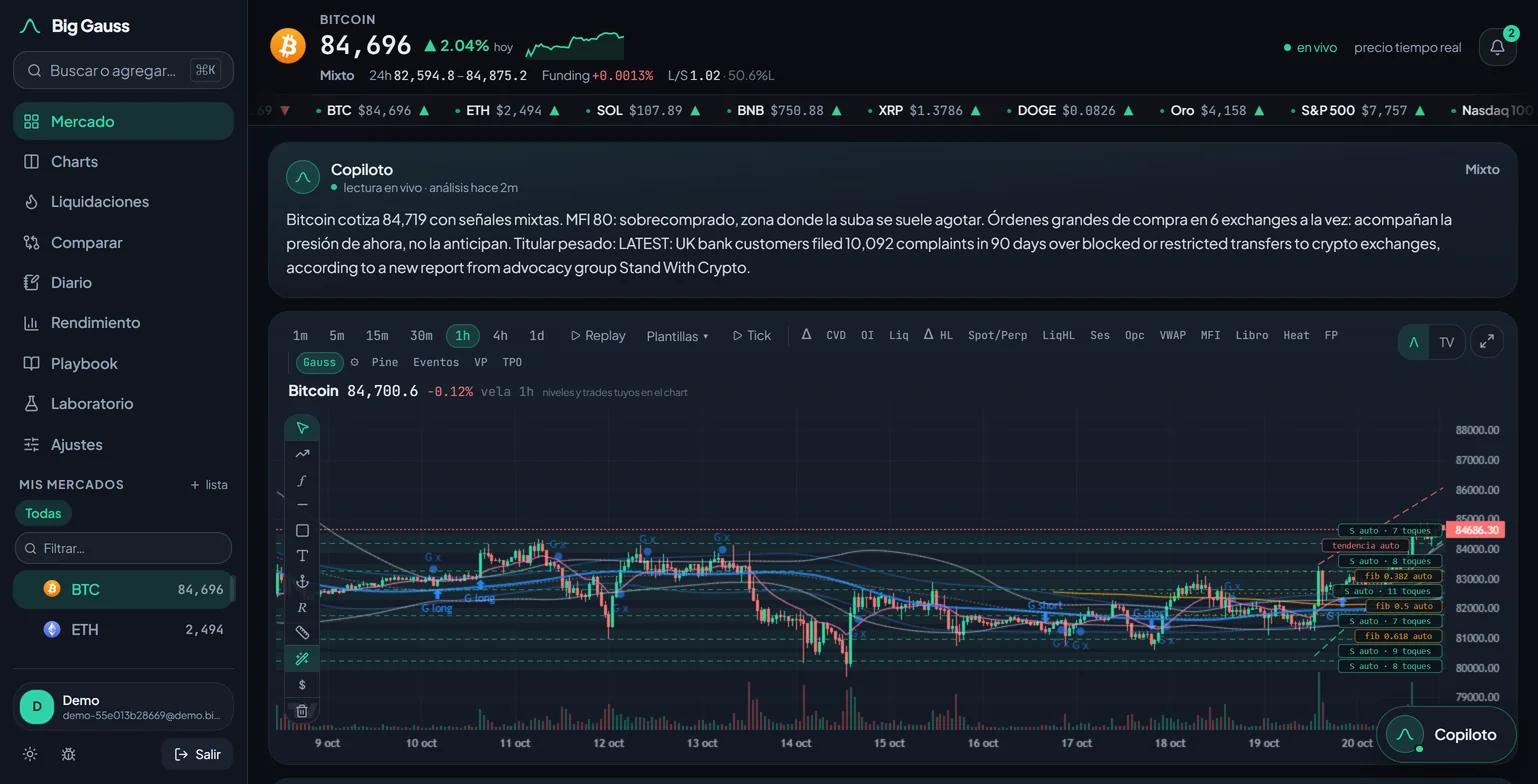Click the Buscar o agregar search field
1538x784 pixels.
point(123,70)
